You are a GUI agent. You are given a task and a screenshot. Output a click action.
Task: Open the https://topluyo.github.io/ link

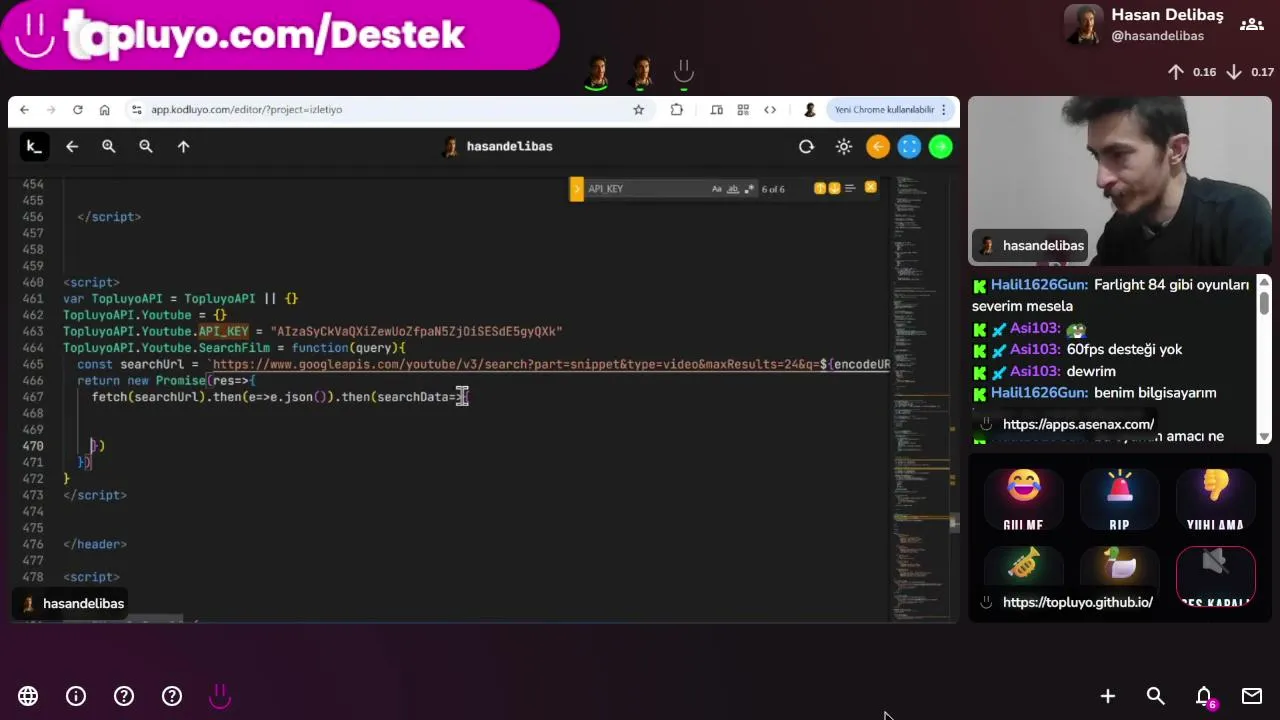(1078, 603)
